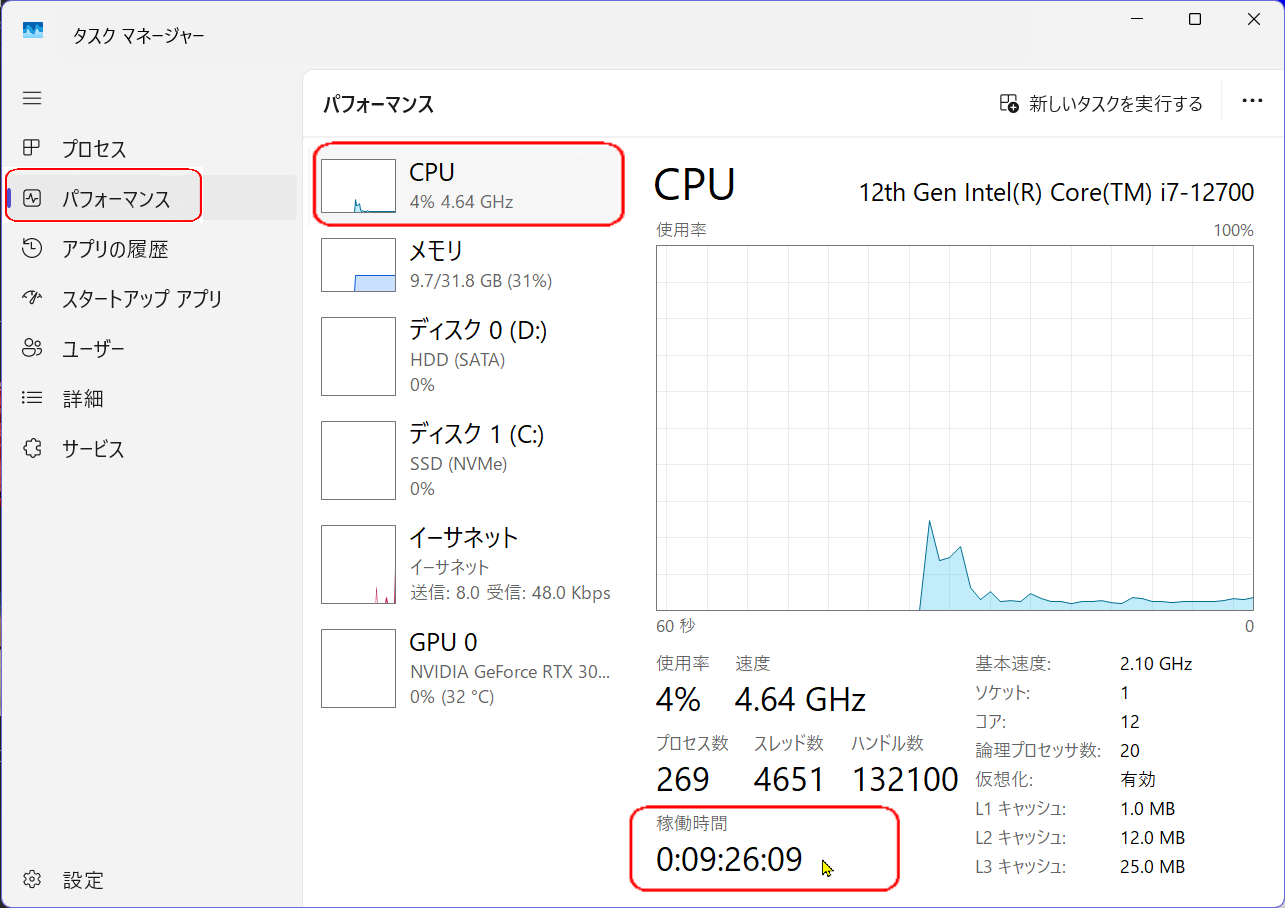Image resolution: width=1285 pixels, height=908 pixels.
Task: Open the プロセス page icon
Action: point(32,149)
